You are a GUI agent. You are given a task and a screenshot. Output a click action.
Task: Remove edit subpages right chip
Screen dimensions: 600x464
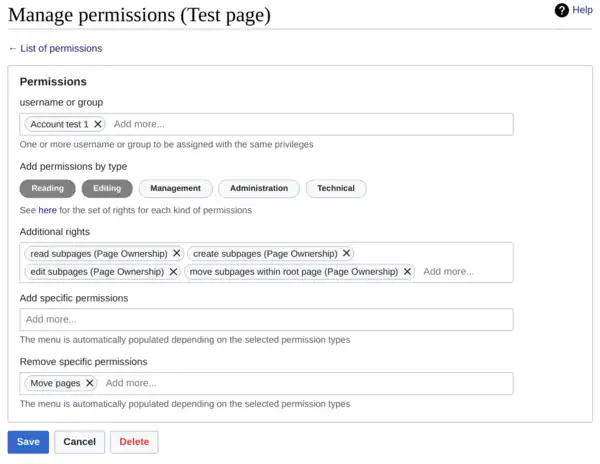(173, 271)
